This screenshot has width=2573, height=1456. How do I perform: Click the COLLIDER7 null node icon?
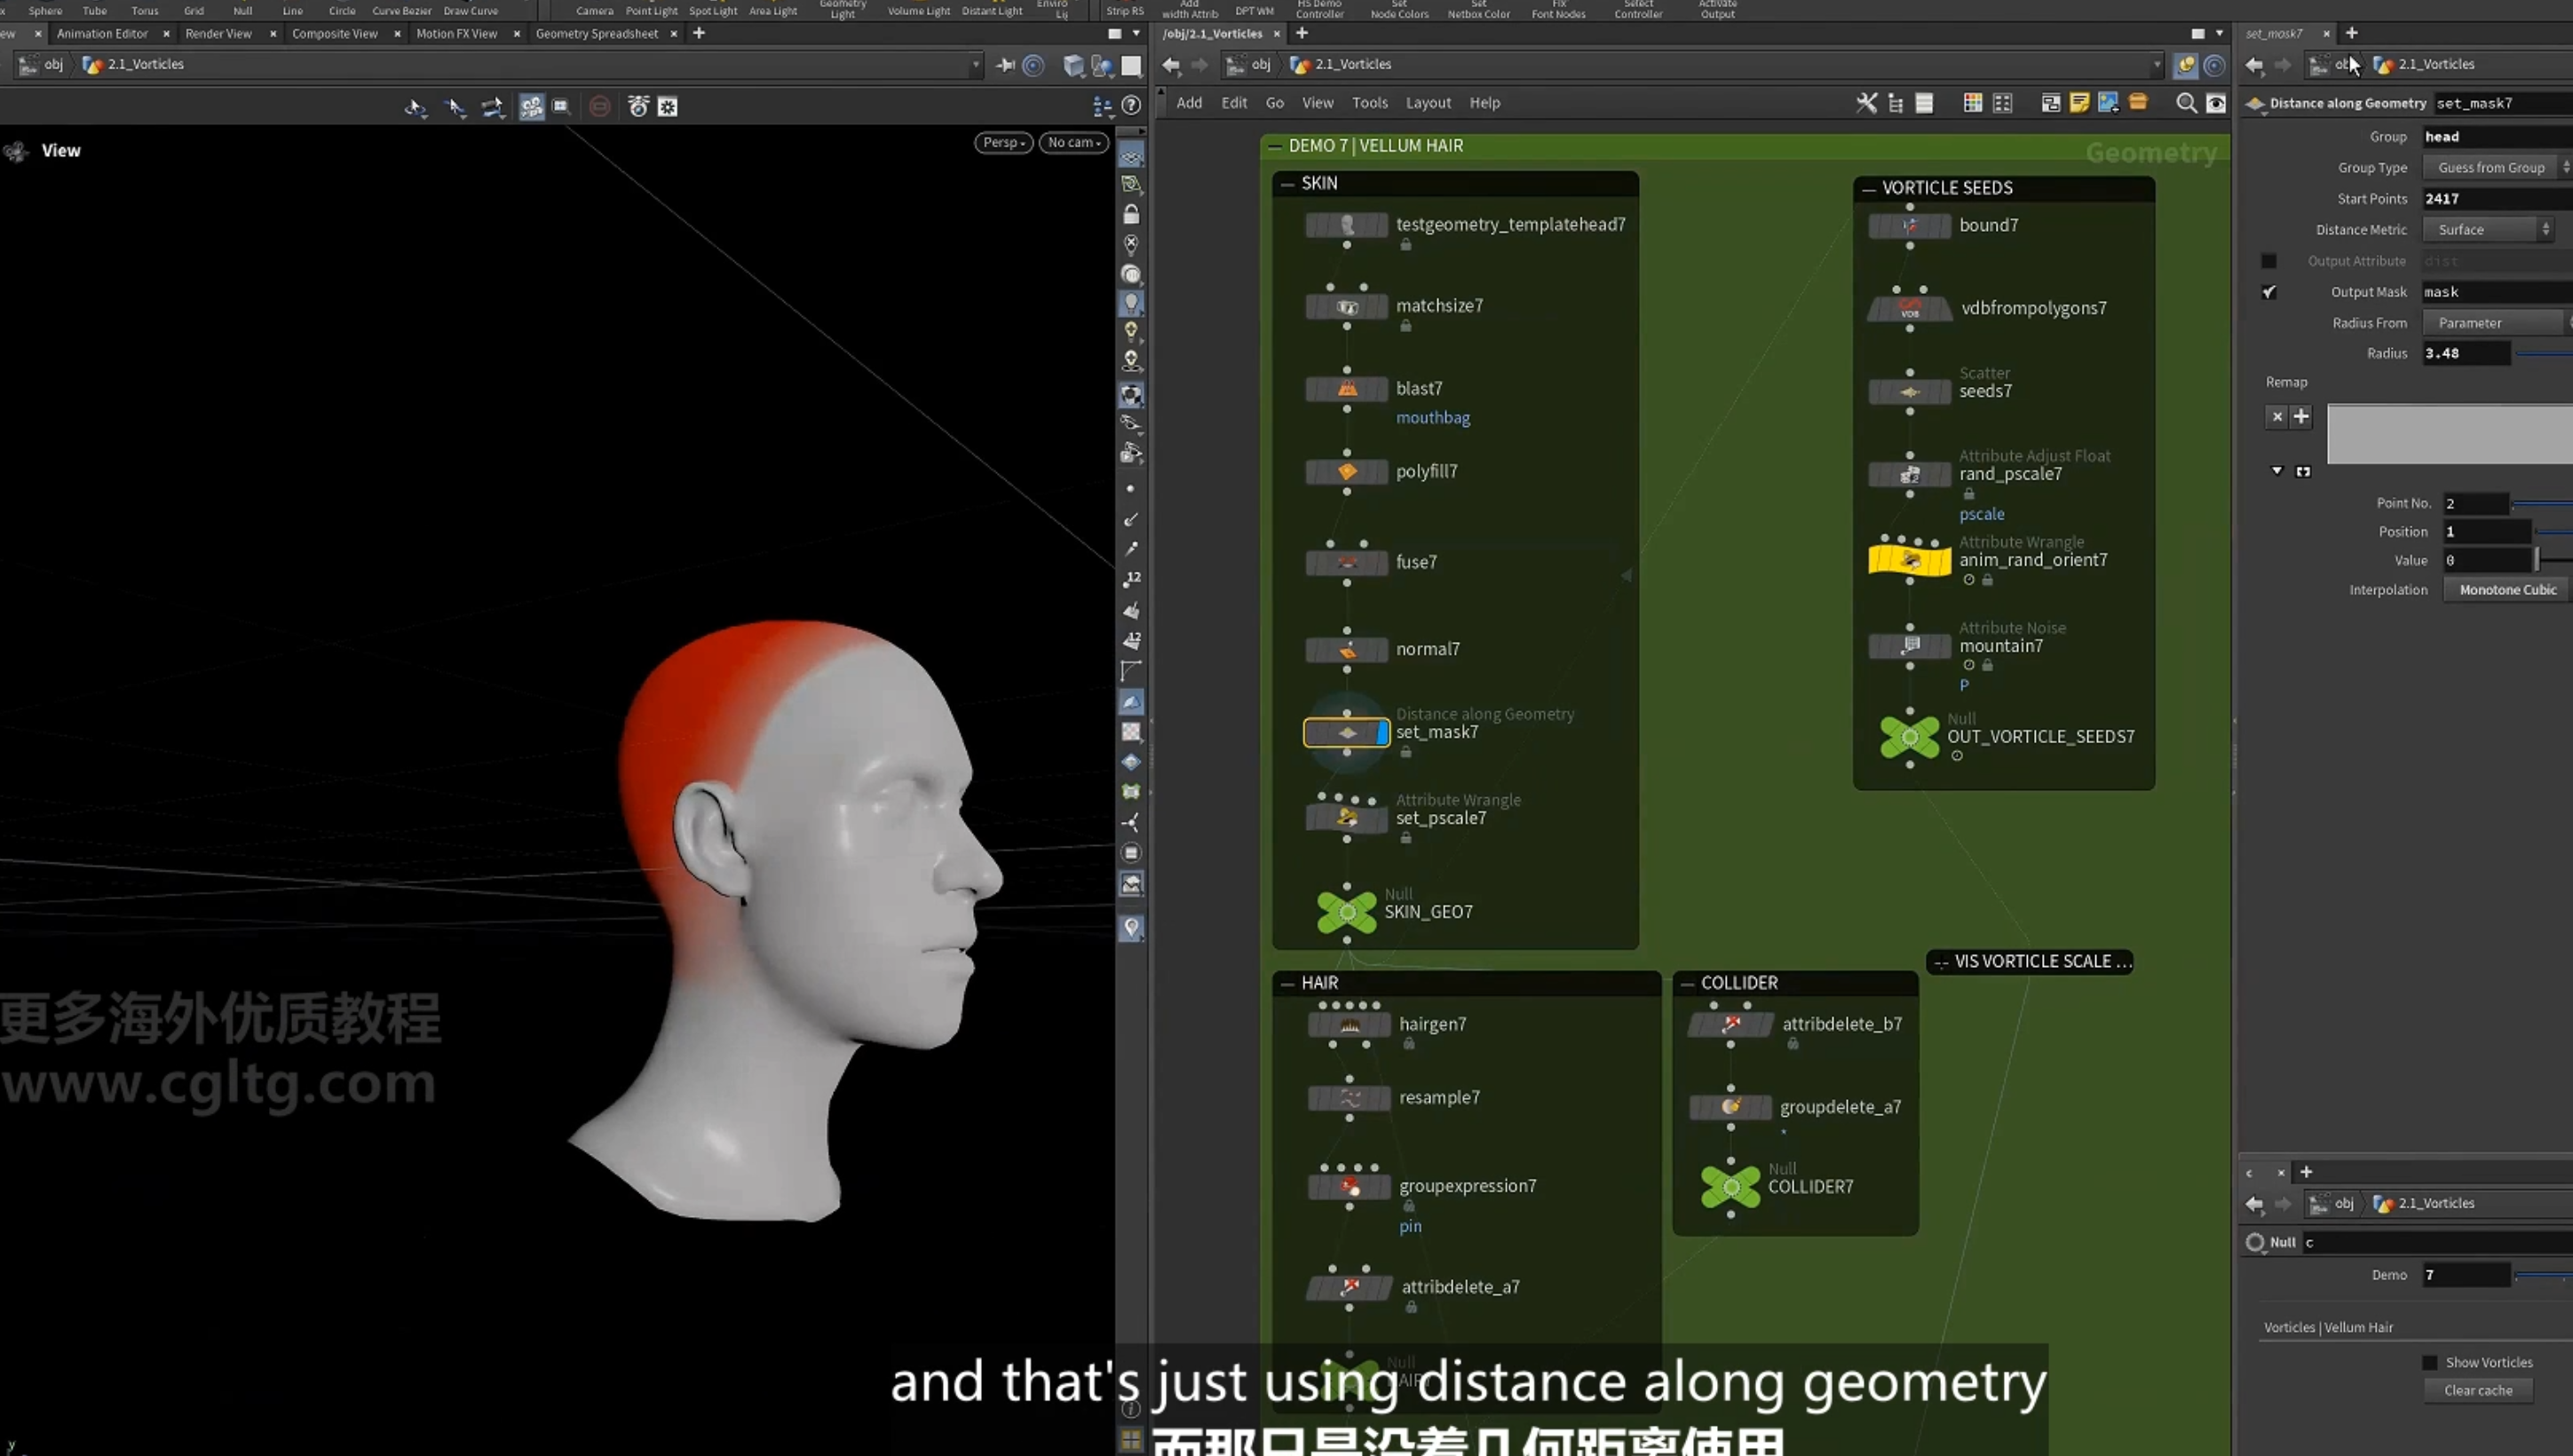point(1730,1187)
